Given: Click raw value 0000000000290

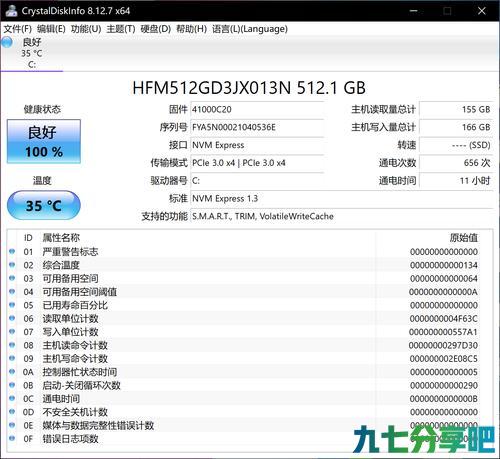Looking at the screenshot, I should [444, 385].
